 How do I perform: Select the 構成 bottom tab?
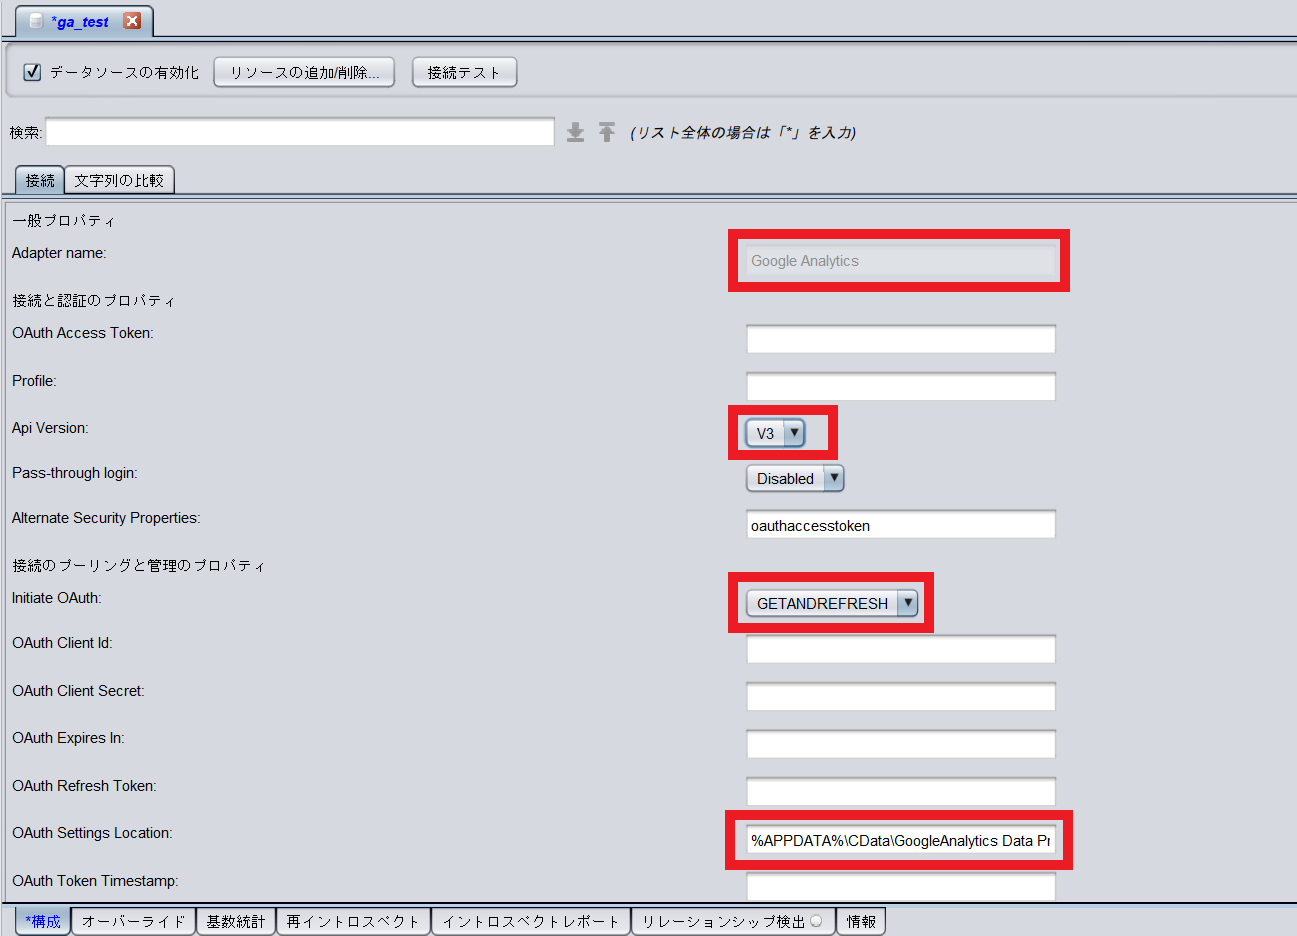43,921
